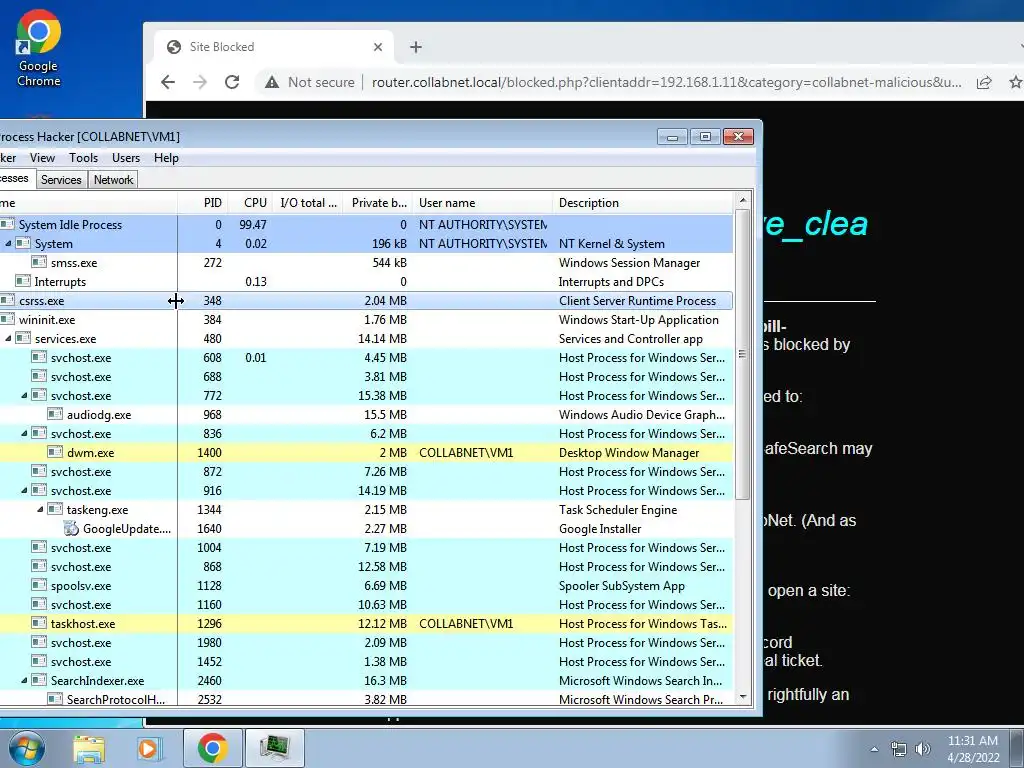Image resolution: width=1024 pixels, height=768 pixels.
Task: Select the SearchProtocolHost process row
Action: click(x=366, y=698)
